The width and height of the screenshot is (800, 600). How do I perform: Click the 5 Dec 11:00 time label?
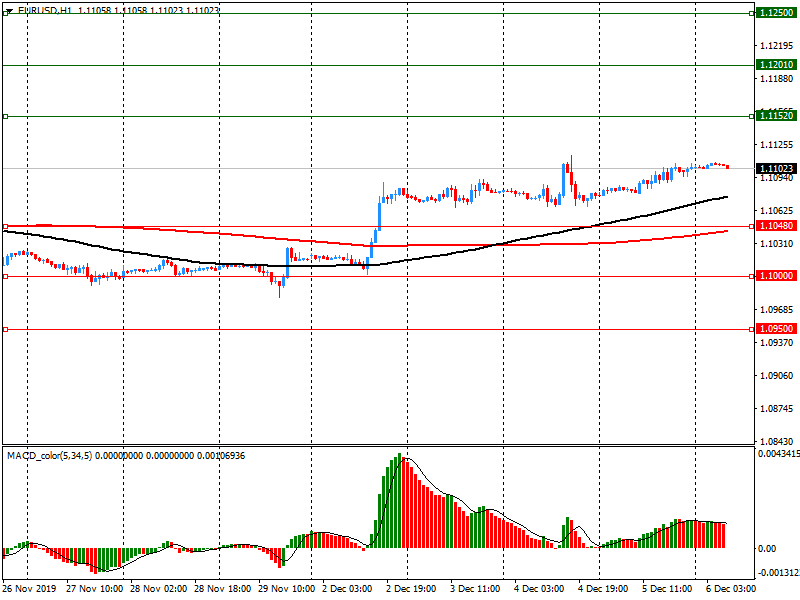667,589
